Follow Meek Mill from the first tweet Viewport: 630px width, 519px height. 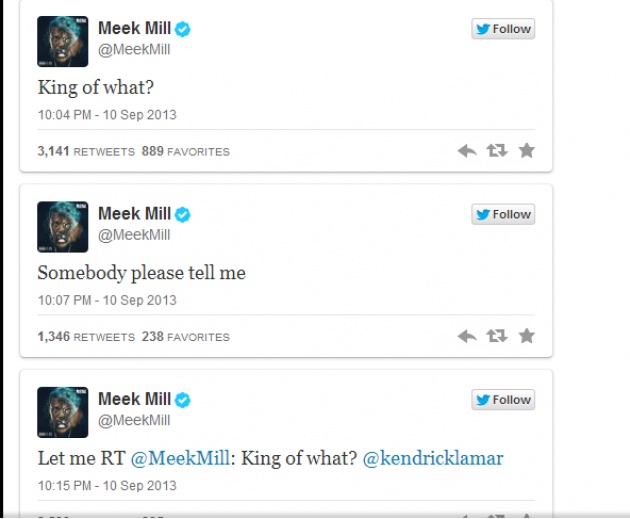click(503, 29)
